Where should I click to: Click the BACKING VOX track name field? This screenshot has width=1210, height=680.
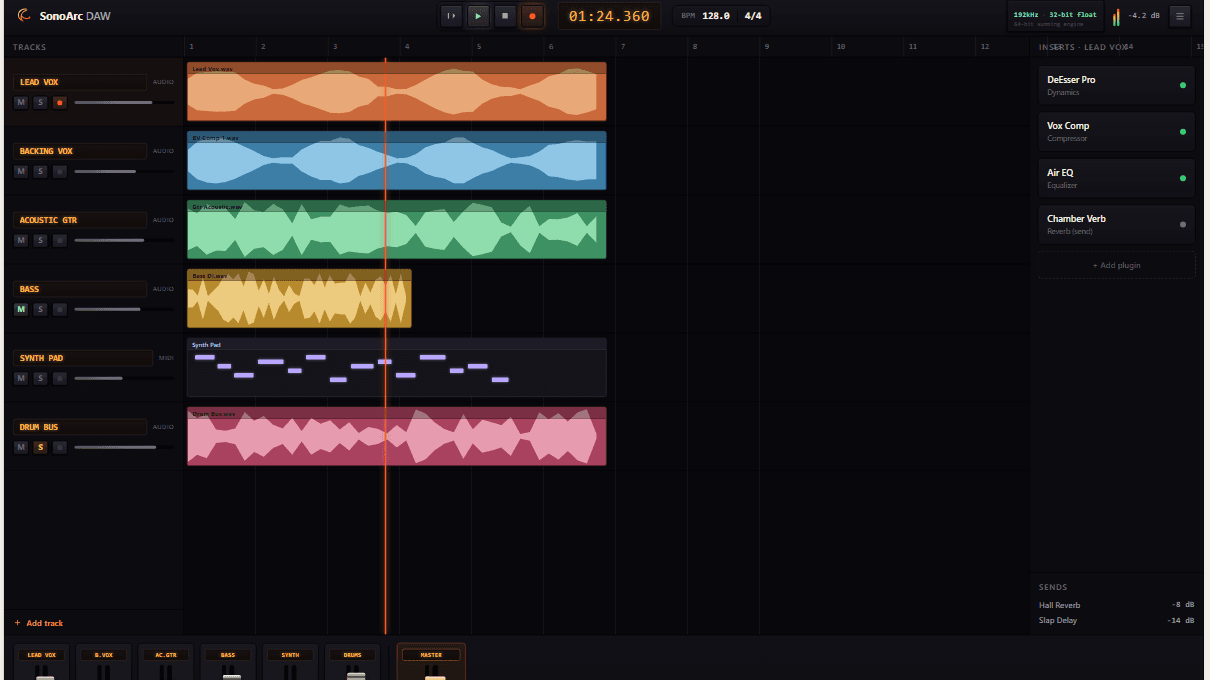click(80, 151)
